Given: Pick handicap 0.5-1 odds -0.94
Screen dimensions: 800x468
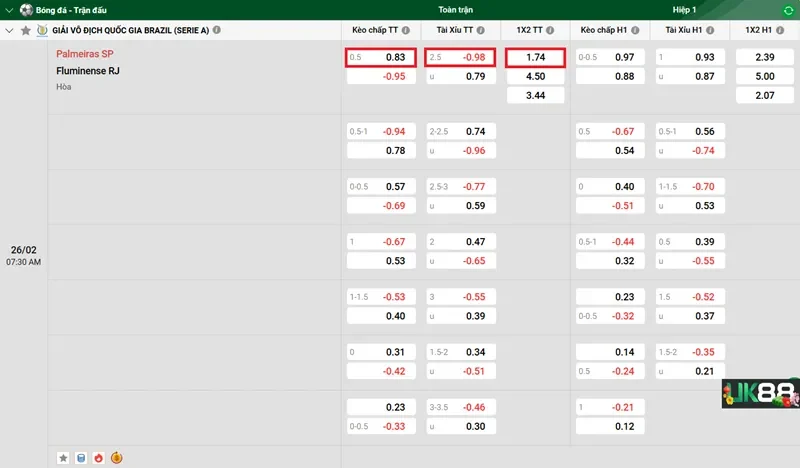Looking at the screenshot, I should point(381,132).
